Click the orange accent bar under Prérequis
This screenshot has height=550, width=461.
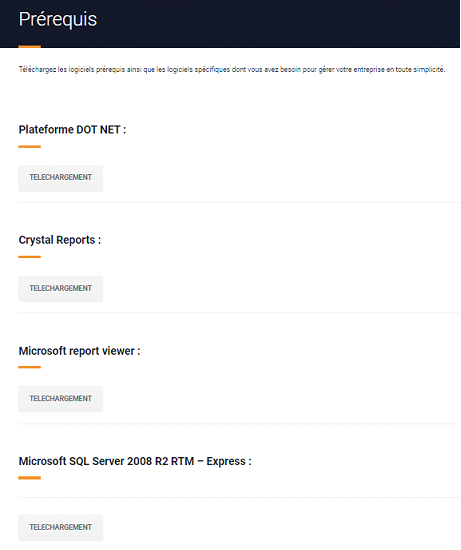[x=29, y=46]
